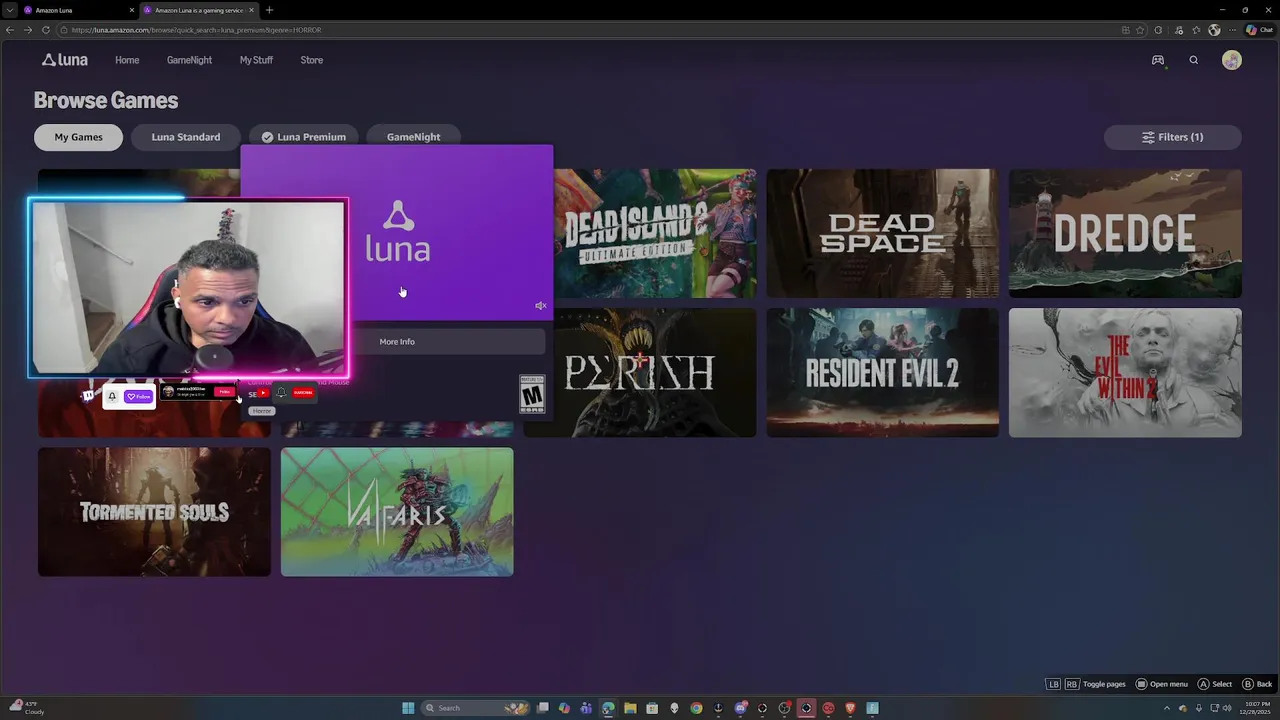
Task: Click the taskbar Search box
Action: coord(475,708)
